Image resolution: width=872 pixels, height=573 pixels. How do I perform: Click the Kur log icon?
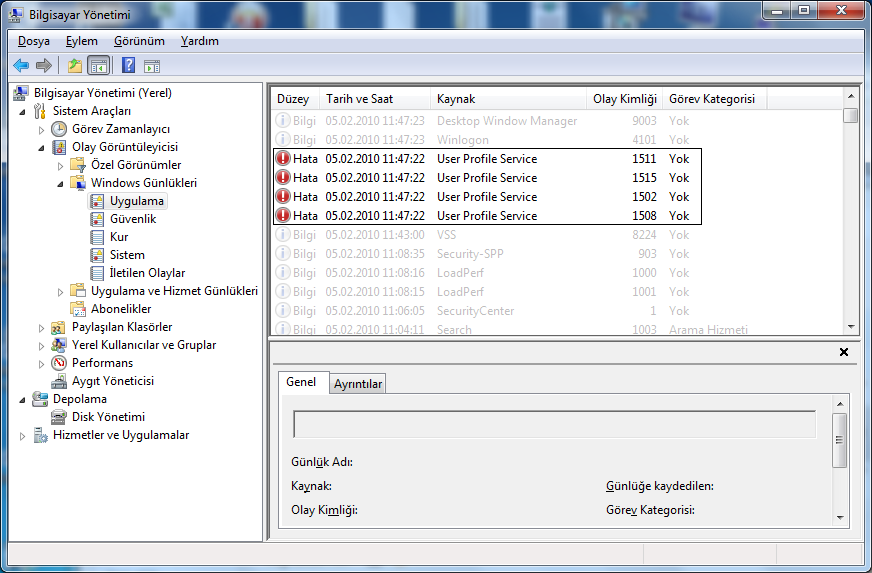point(97,237)
